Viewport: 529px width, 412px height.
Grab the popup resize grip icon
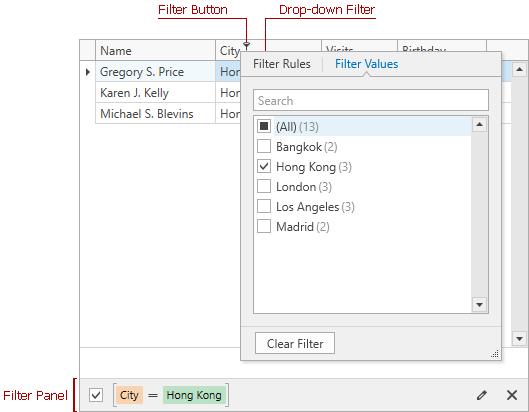(x=495, y=354)
